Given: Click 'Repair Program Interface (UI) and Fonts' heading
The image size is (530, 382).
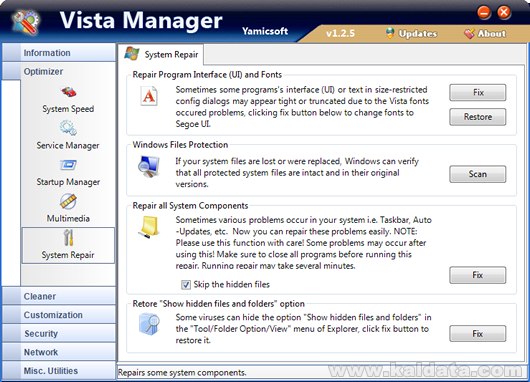Looking at the screenshot, I should click(x=207, y=74).
